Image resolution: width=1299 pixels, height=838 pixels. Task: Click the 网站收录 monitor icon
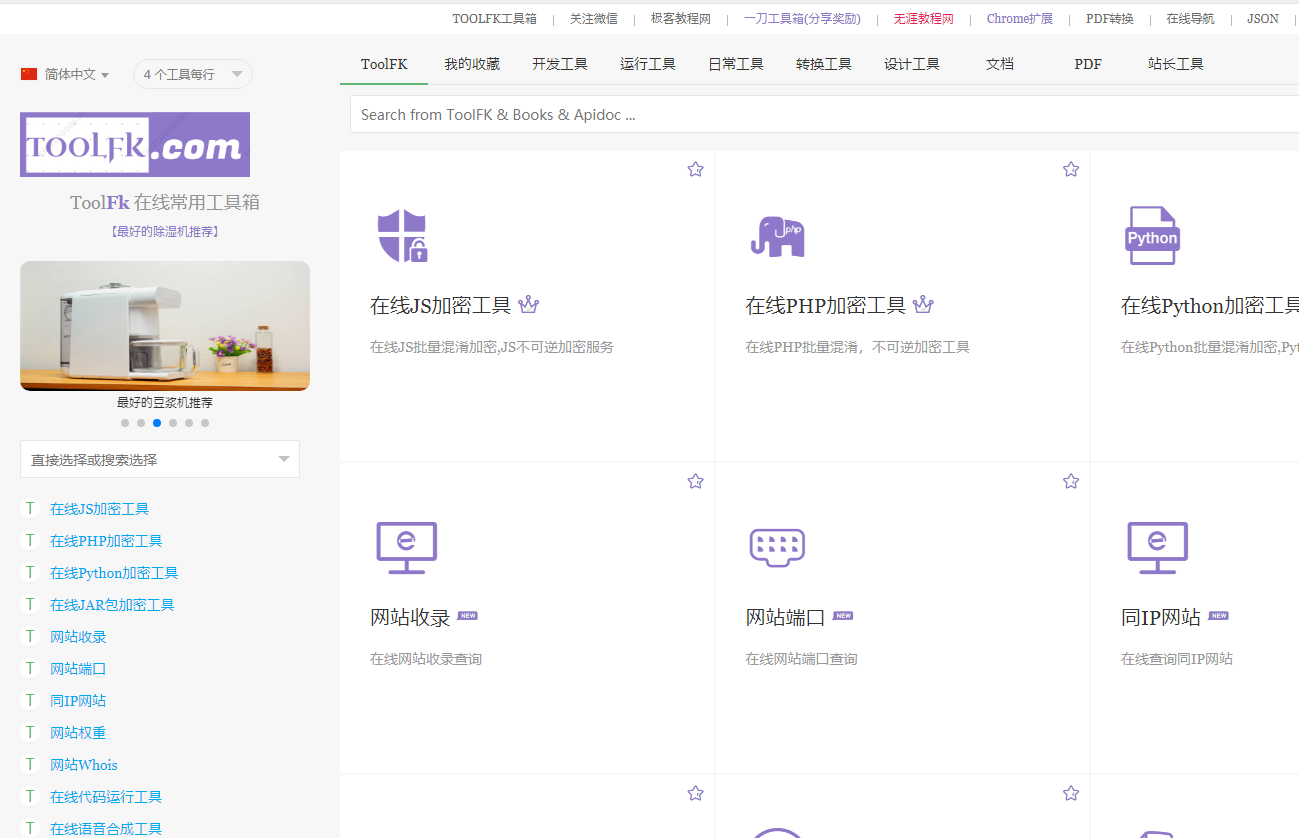[x=406, y=548]
